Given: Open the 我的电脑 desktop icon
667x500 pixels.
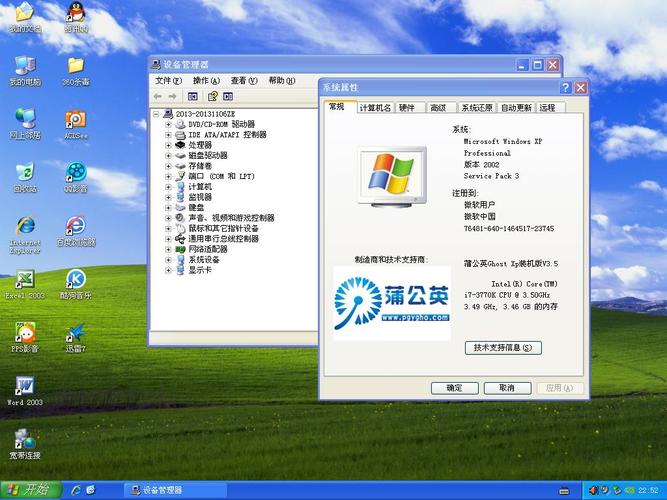Looking at the screenshot, I should (25, 71).
